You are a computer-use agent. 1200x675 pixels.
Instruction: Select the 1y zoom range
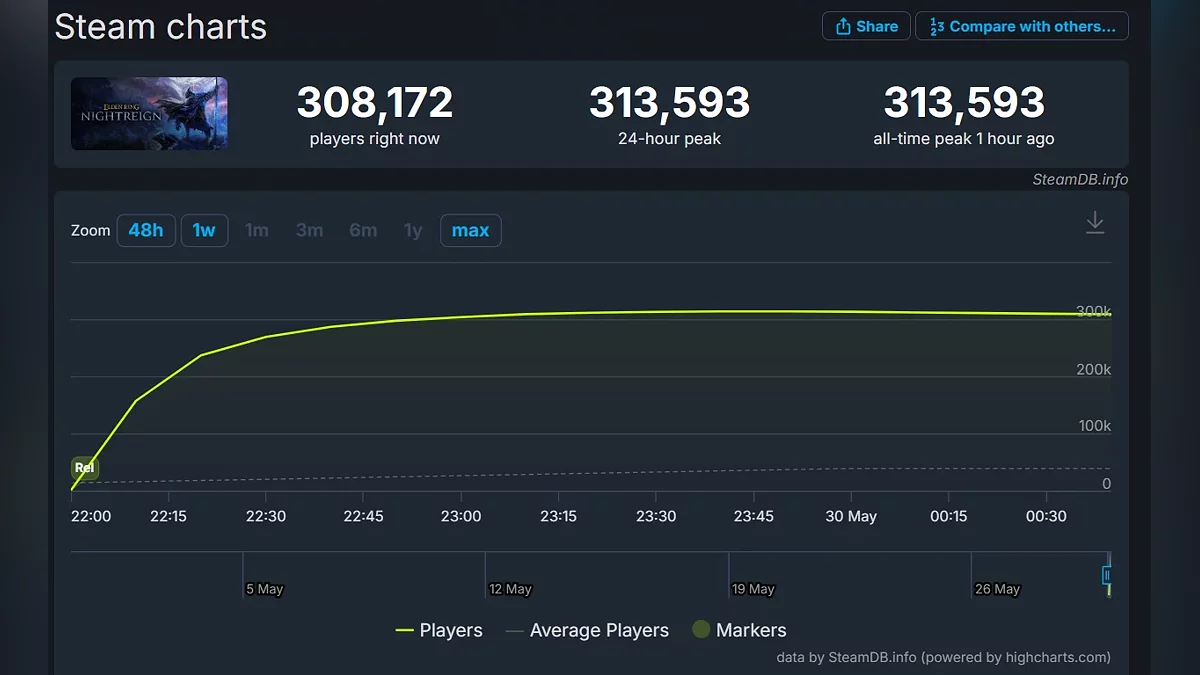(x=413, y=230)
